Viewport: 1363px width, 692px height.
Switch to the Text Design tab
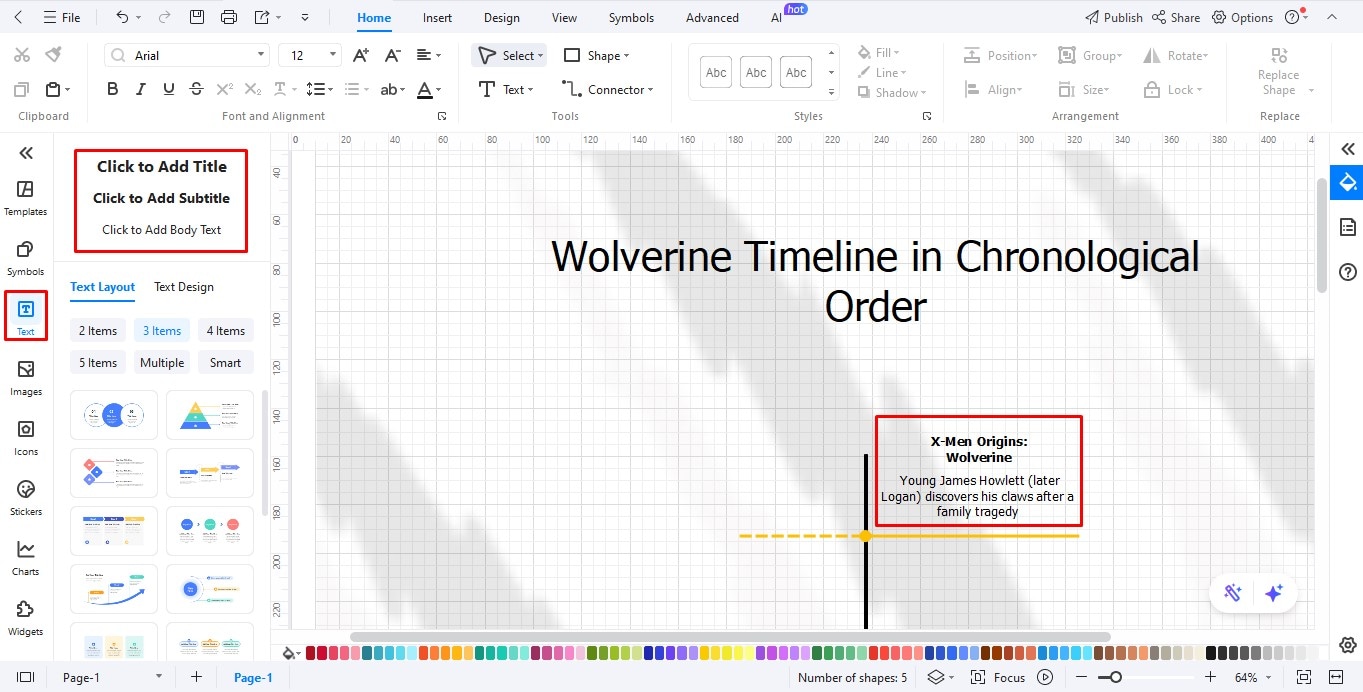tap(184, 287)
